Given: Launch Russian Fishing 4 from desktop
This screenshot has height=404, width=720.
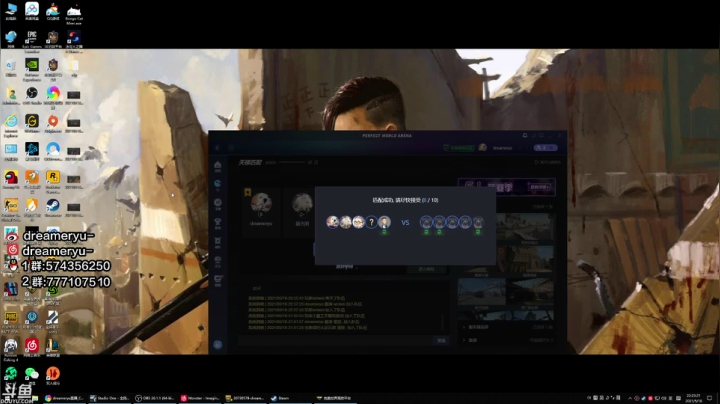Looking at the screenshot, I should [11, 350].
